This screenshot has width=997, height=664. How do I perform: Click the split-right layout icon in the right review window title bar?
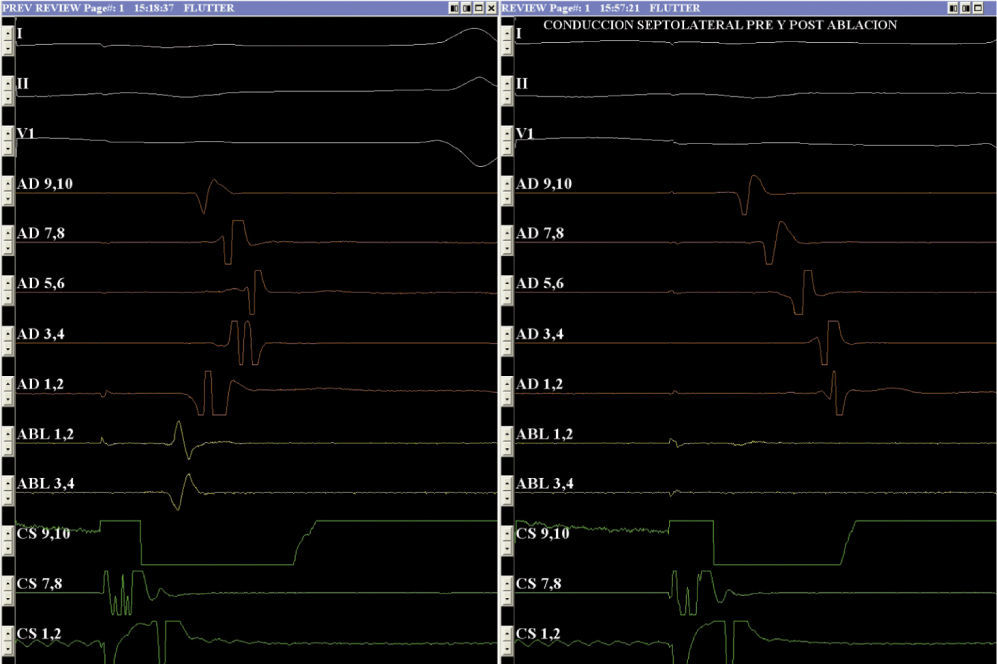coord(964,7)
